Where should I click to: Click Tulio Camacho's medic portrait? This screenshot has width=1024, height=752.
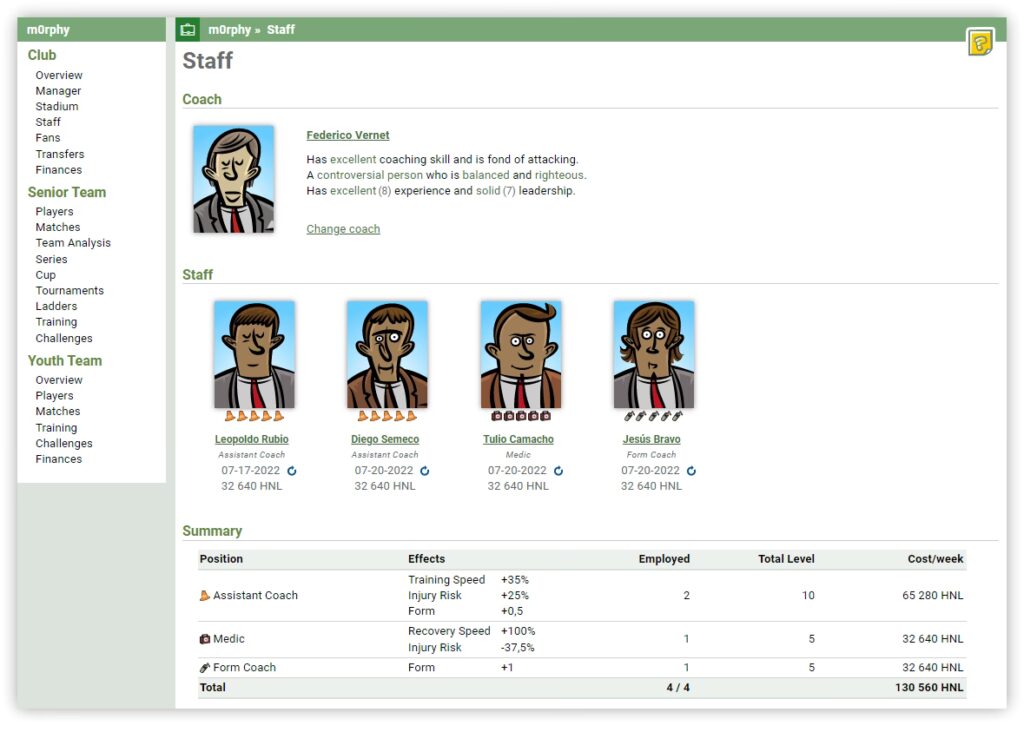pos(520,354)
